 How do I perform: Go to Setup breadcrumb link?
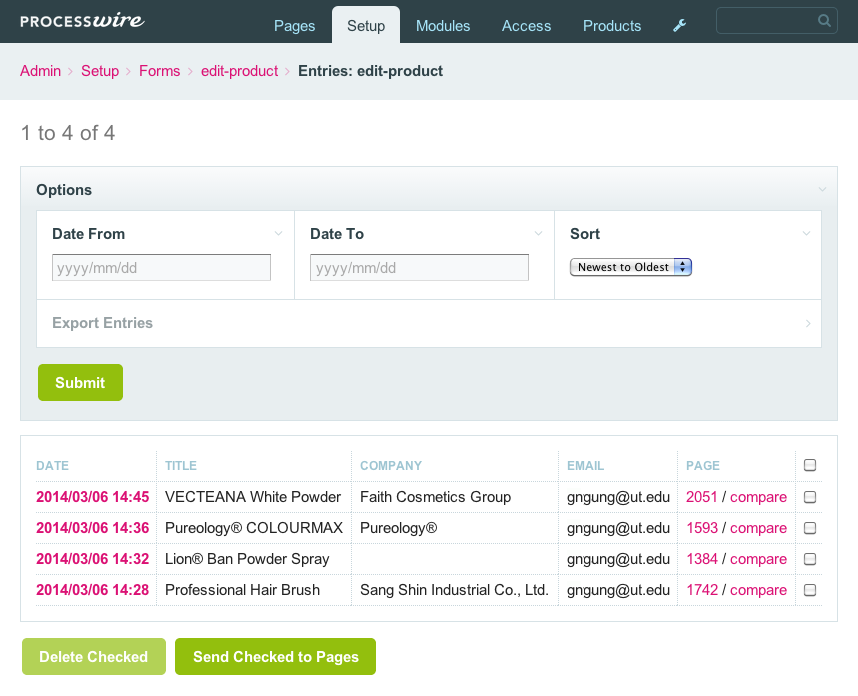pos(100,71)
